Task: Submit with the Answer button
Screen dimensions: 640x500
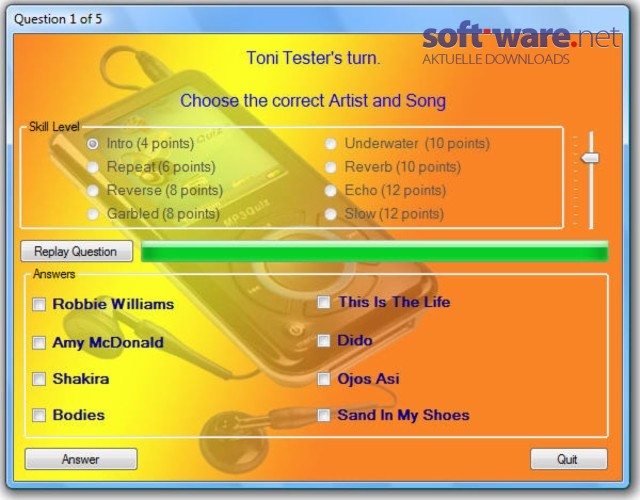Action: (x=81, y=459)
